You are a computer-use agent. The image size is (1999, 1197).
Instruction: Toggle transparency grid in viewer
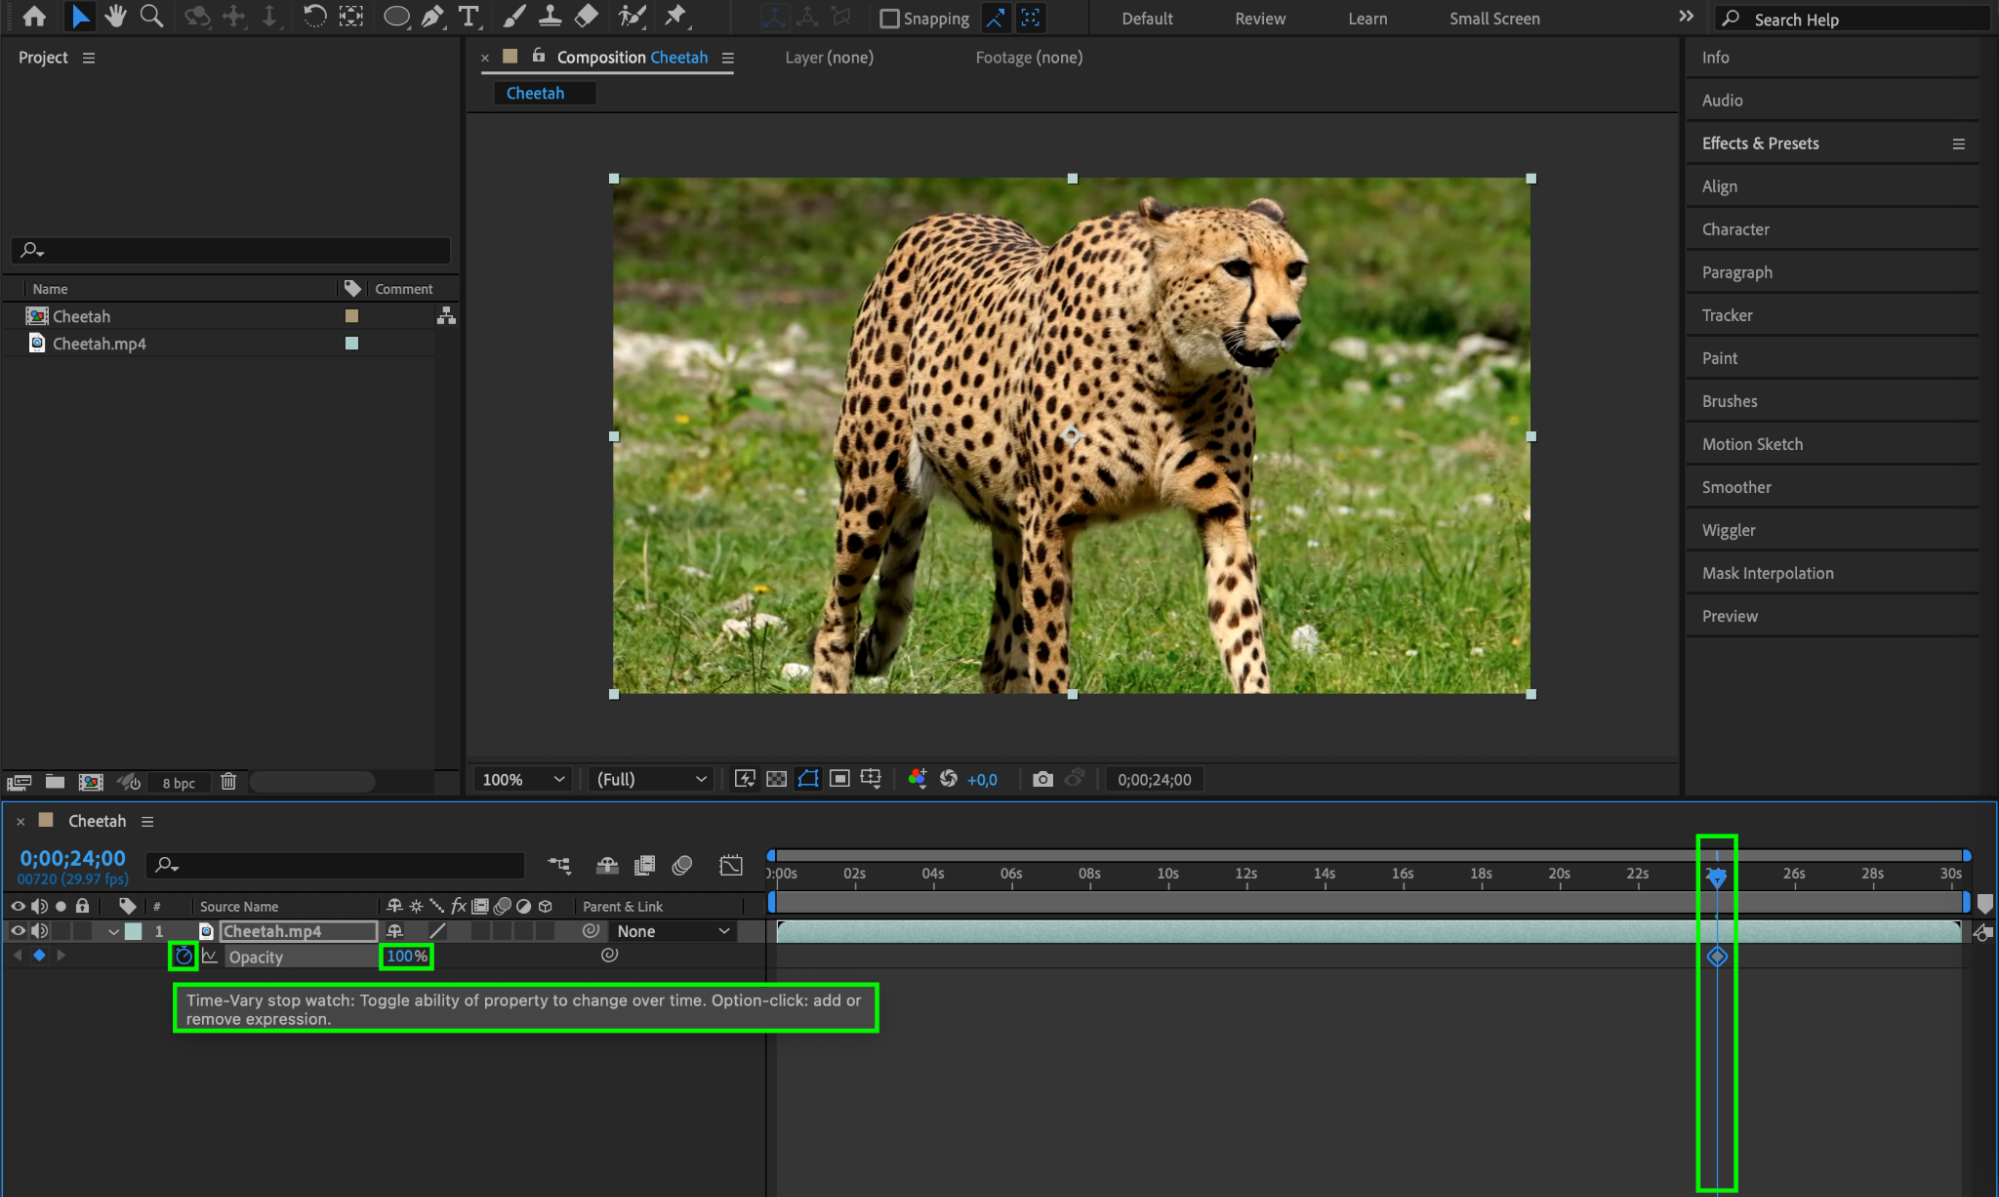(776, 779)
